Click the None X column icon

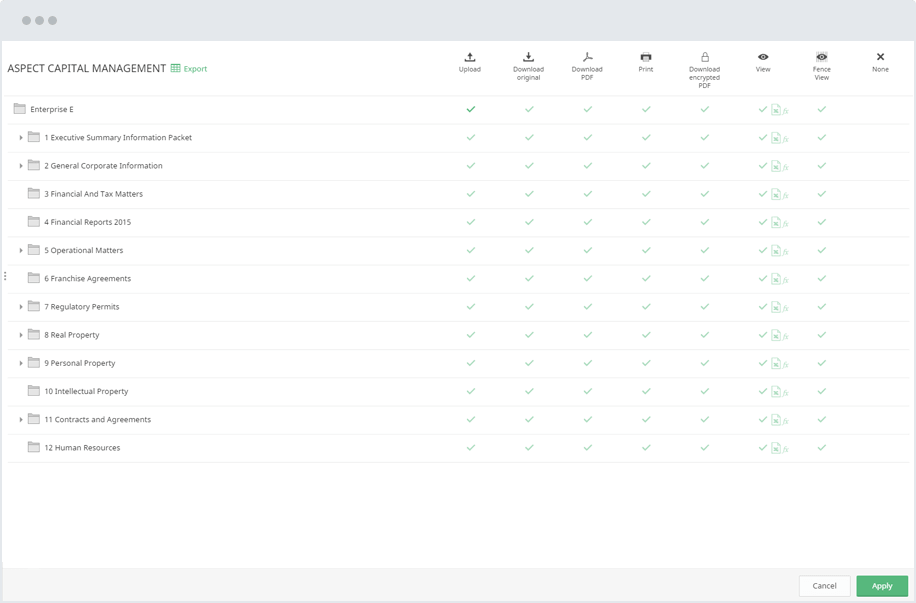tap(880, 58)
